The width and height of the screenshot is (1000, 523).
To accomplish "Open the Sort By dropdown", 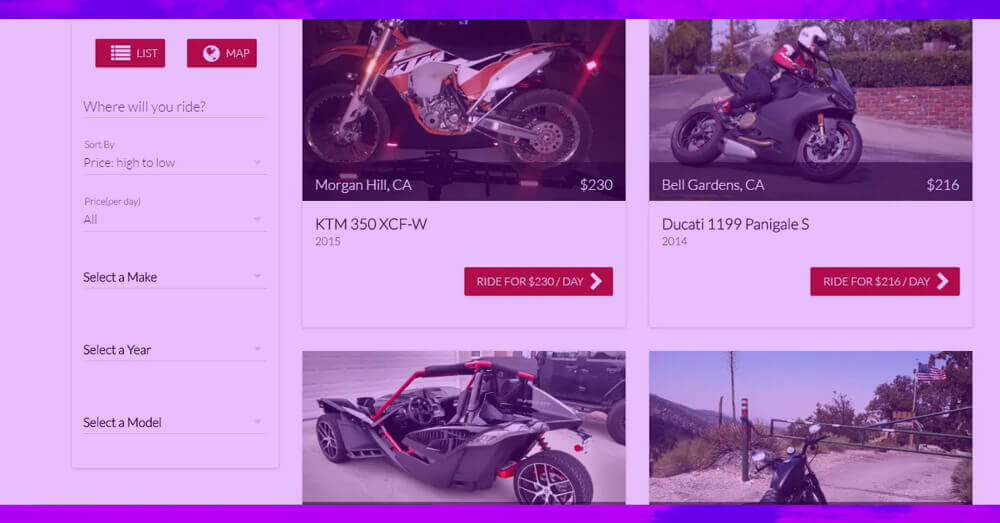I will point(173,163).
